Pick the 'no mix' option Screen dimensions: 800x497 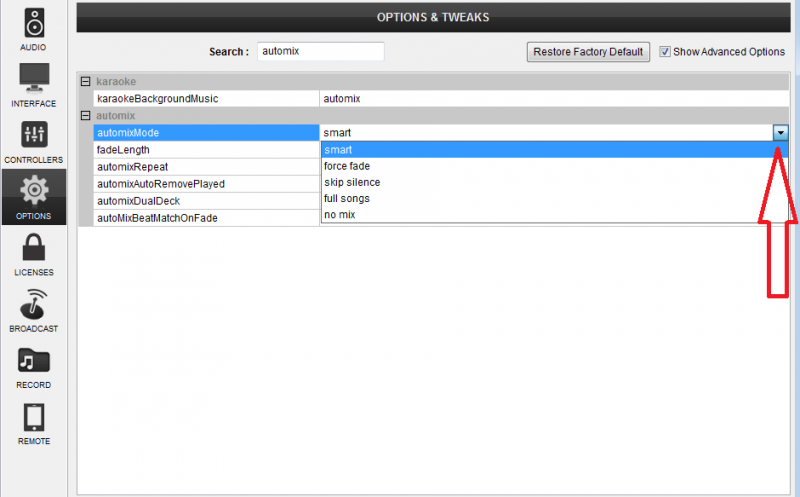click(339, 215)
